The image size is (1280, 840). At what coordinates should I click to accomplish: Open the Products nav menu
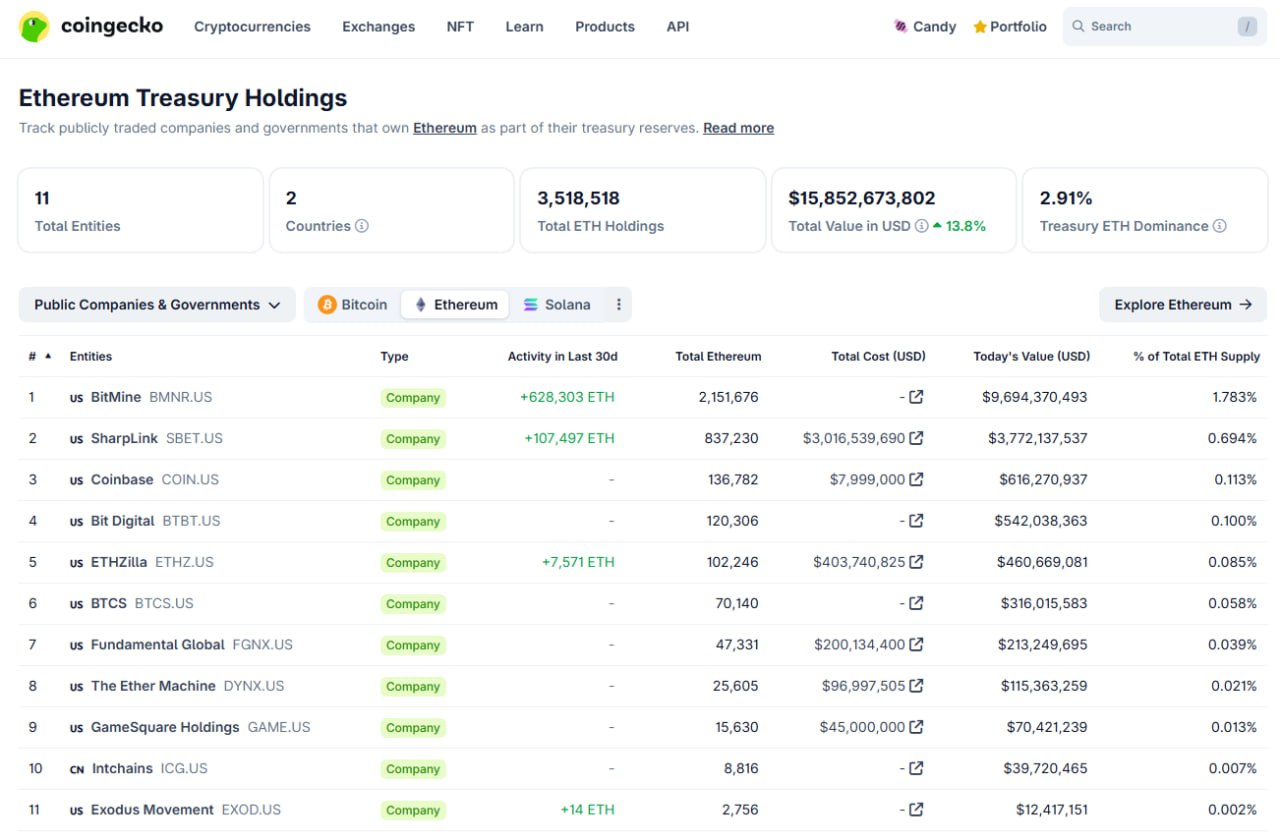click(604, 27)
